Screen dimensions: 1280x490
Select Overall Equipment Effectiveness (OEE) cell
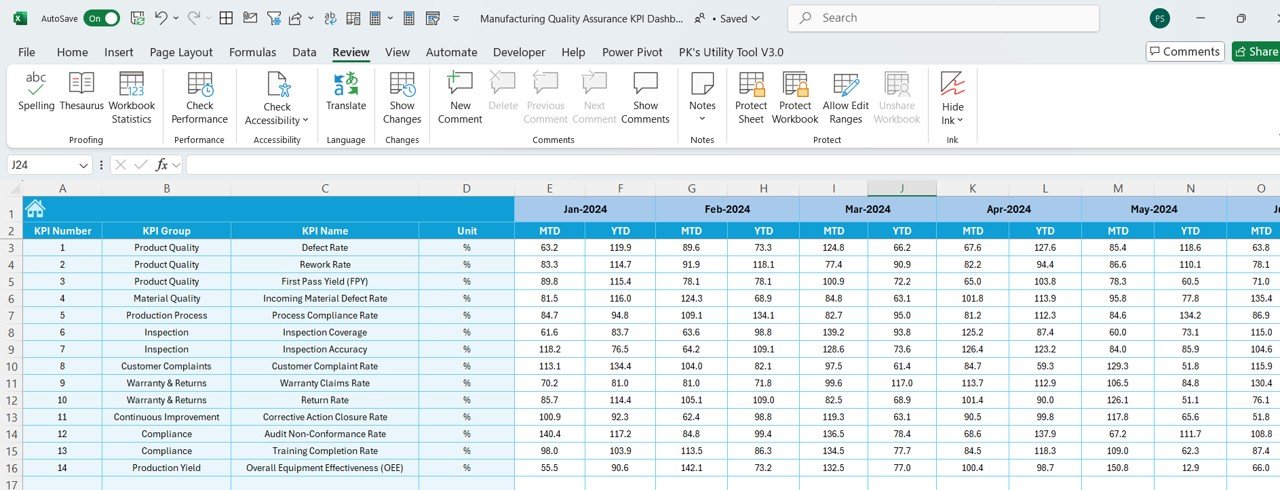click(325, 468)
